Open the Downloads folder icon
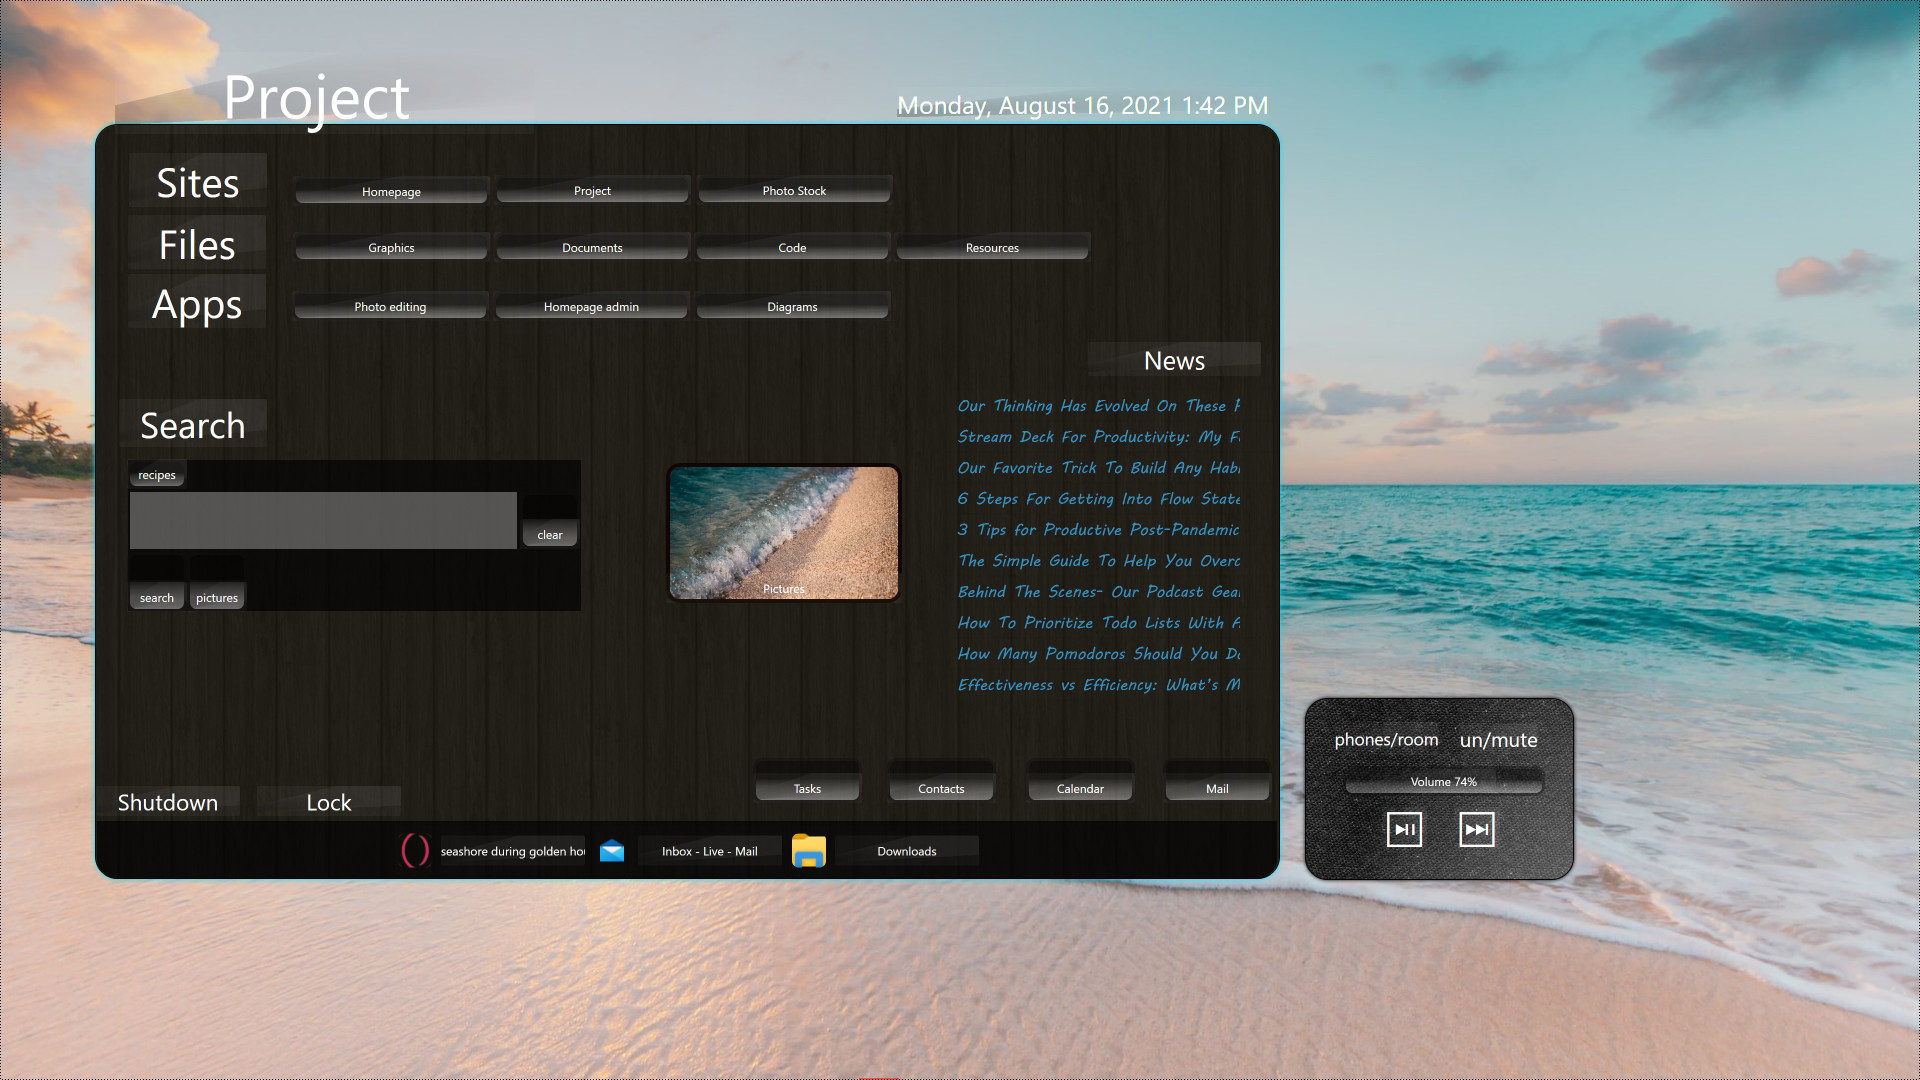 810,850
